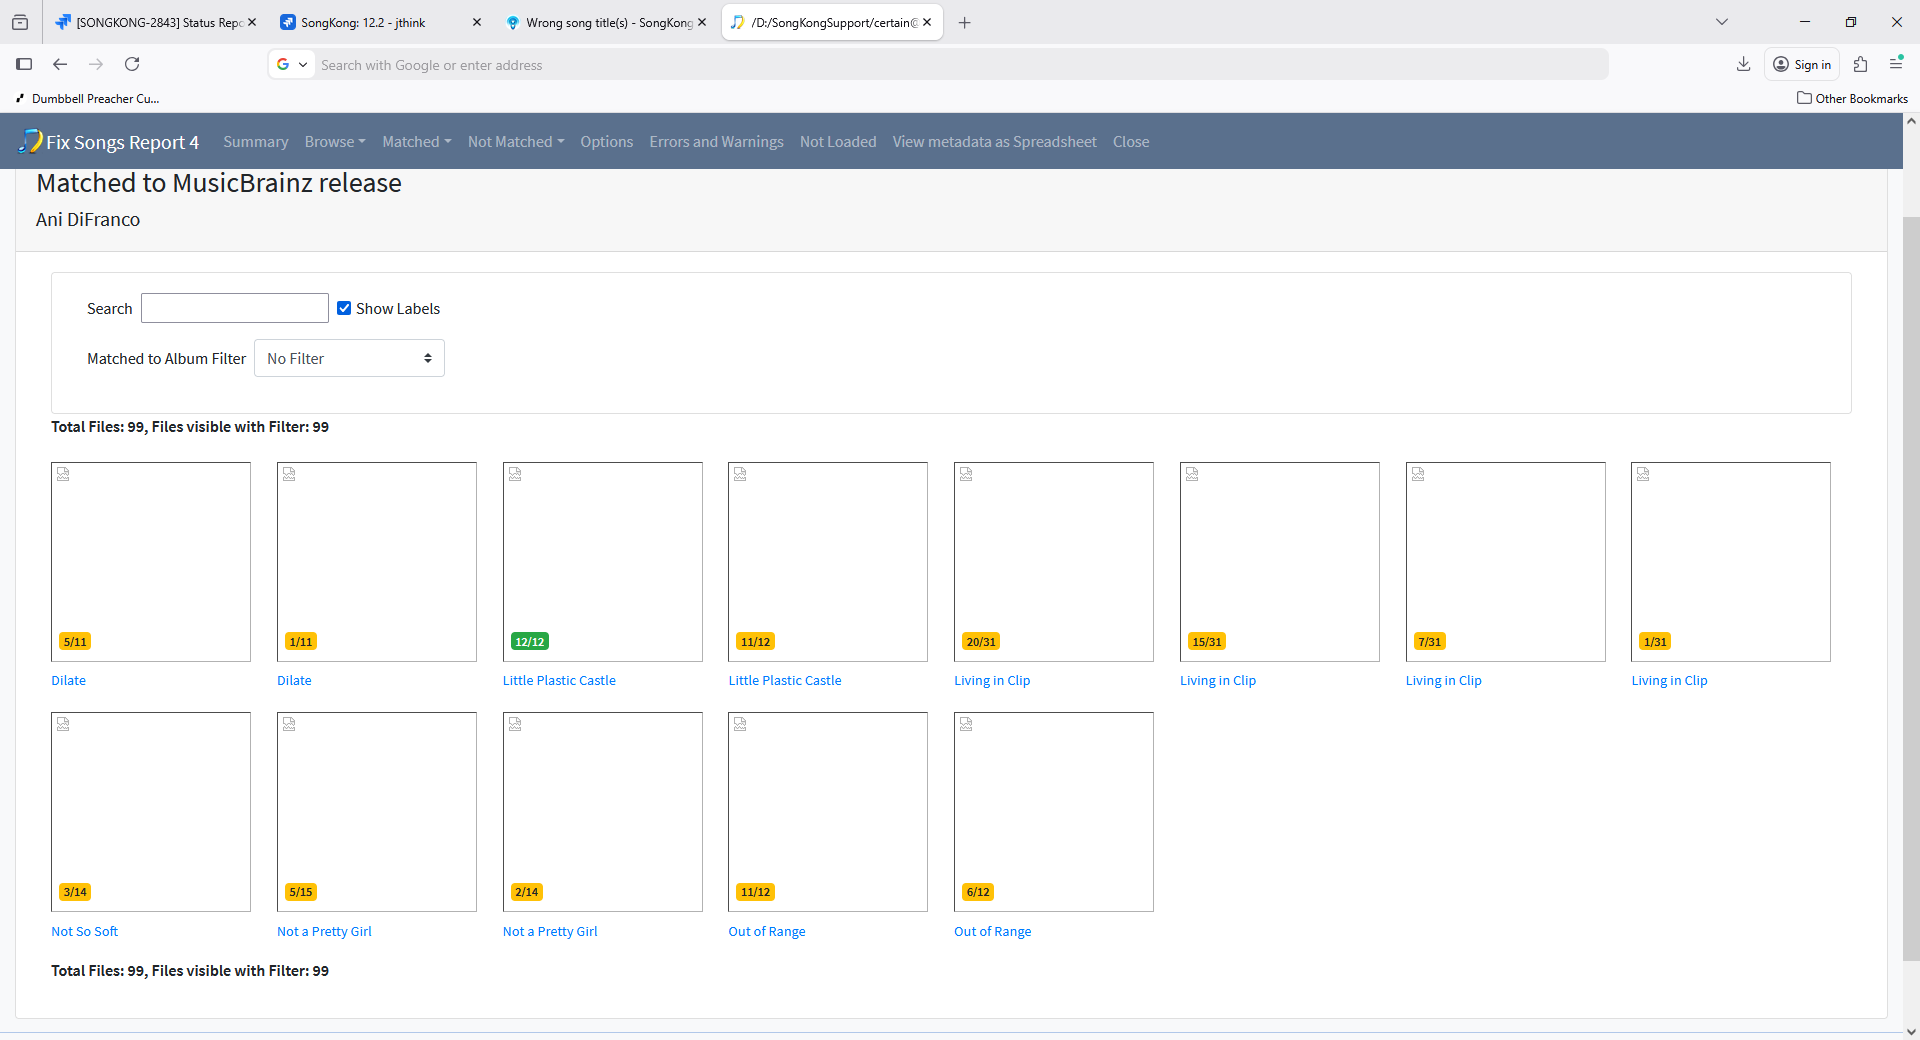This screenshot has width=1920, height=1040.
Task: Click the browser reload page icon
Action: coord(132,64)
